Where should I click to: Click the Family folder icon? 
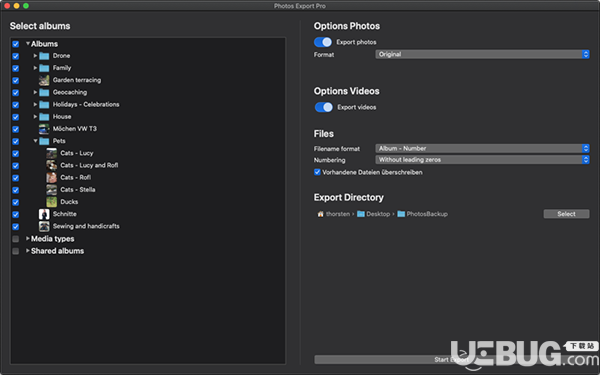44,68
